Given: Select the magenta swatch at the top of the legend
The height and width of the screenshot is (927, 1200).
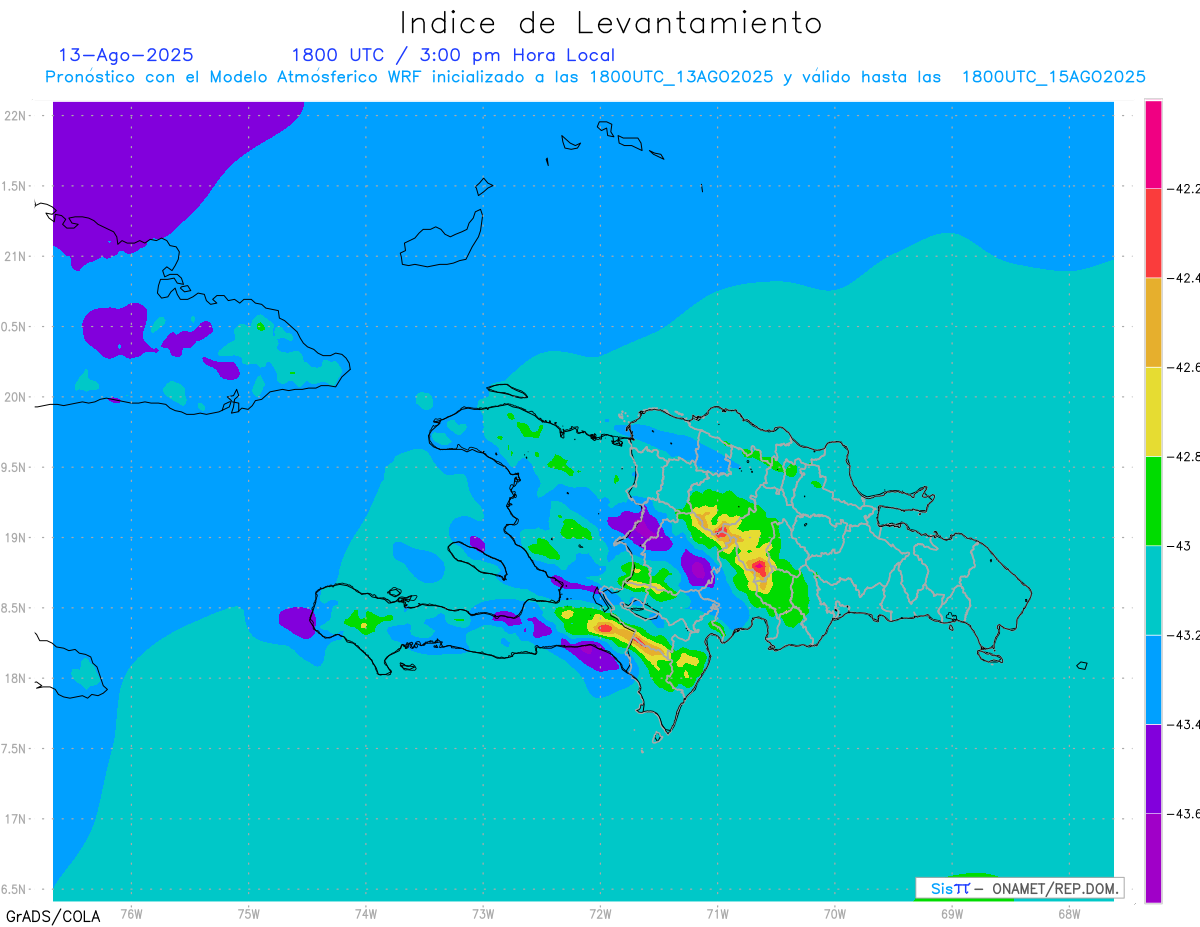Looking at the screenshot, I should coord(1153,144).
